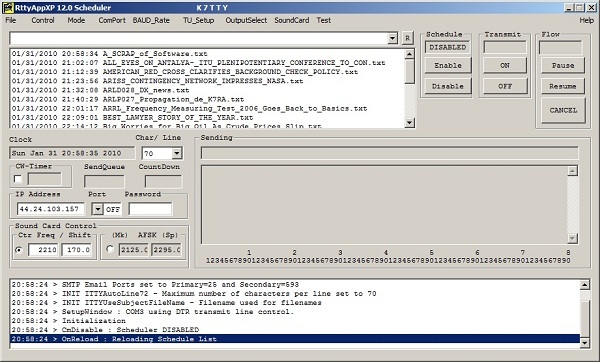Image resolution: width=600 pixels, height=362 pixels.
Task: Select ARLD028_DX_news.txt schedule entry
Action: tap(208, 90)
